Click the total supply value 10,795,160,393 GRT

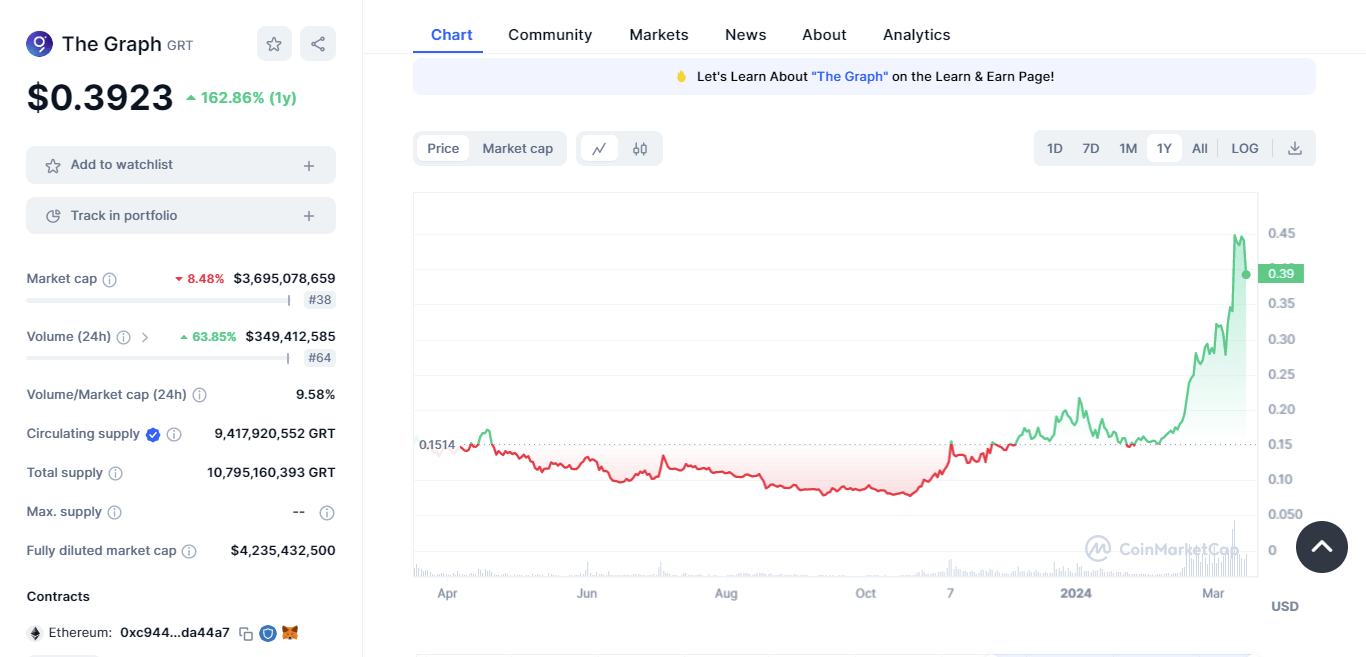click(271, 473)
